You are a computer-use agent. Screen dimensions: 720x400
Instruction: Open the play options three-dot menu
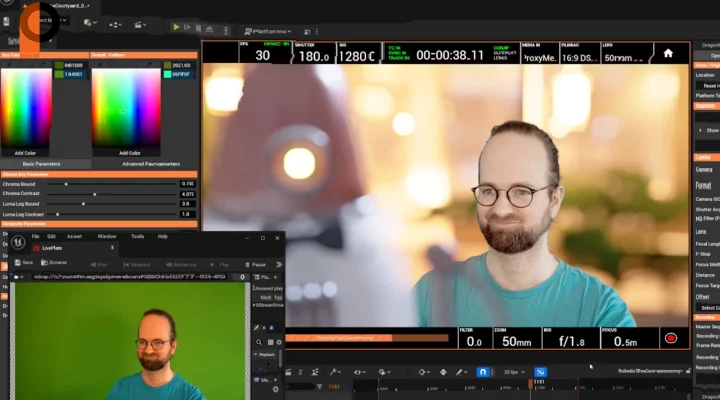coord(225,30)
